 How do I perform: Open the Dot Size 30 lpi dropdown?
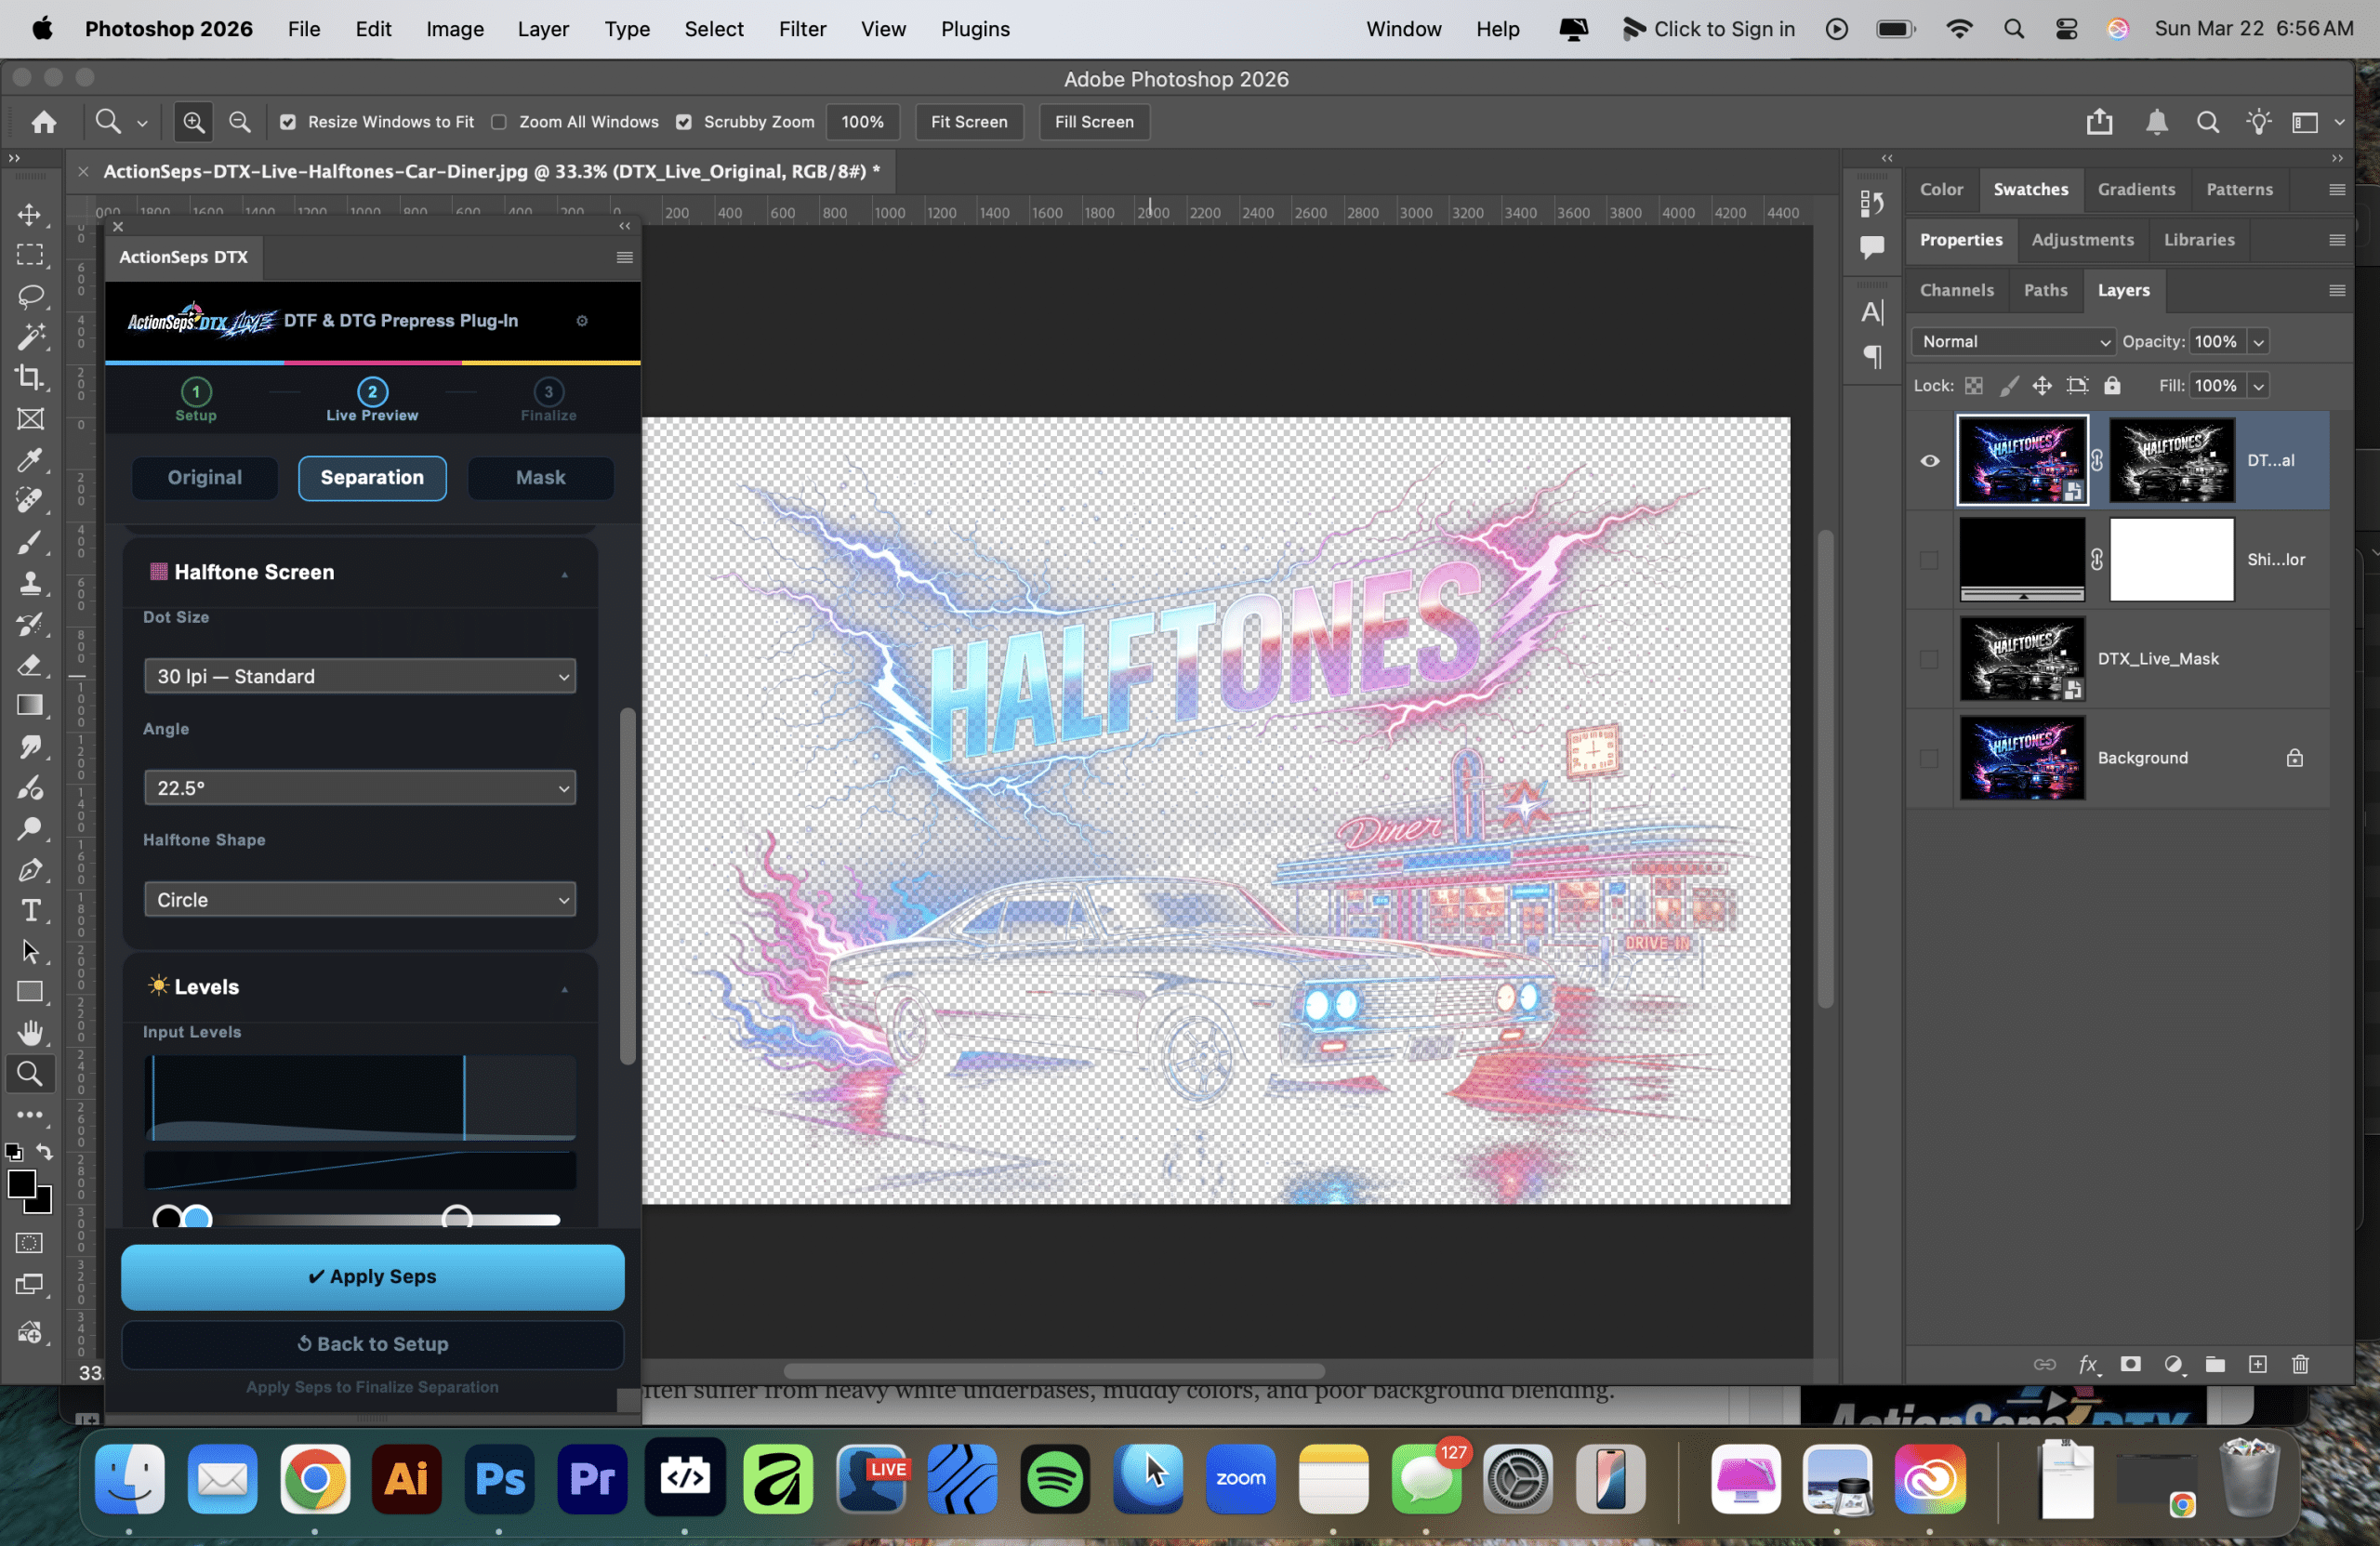pos(360,677)
